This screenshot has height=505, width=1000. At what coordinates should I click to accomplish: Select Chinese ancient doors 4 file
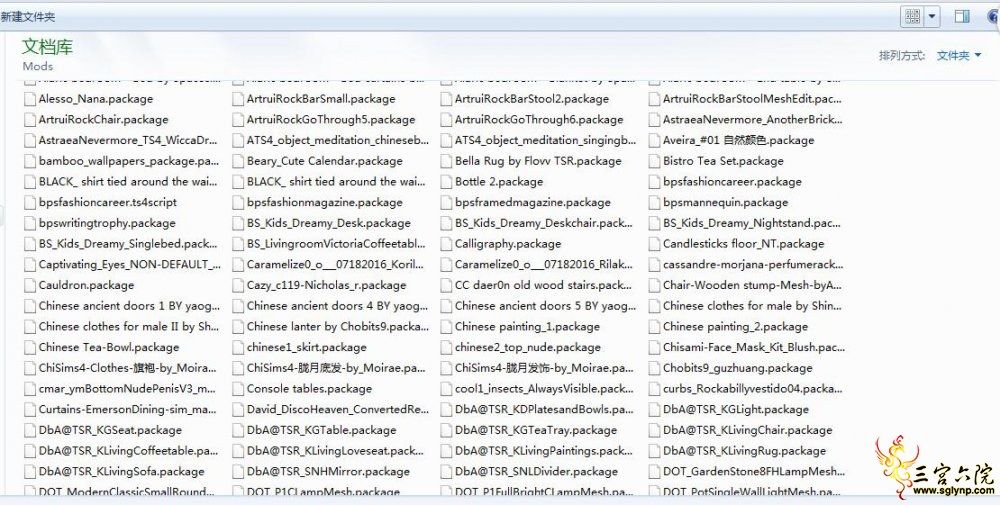pyautogui.click(x=337, y=306)
